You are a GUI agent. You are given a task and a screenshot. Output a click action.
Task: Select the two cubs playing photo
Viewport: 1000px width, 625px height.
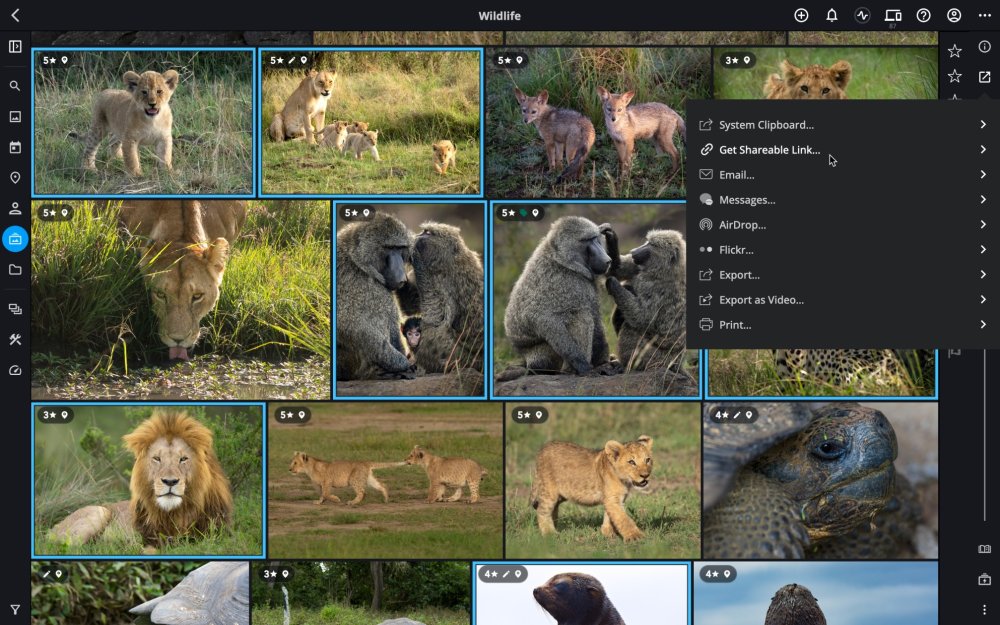click(385, 480)
